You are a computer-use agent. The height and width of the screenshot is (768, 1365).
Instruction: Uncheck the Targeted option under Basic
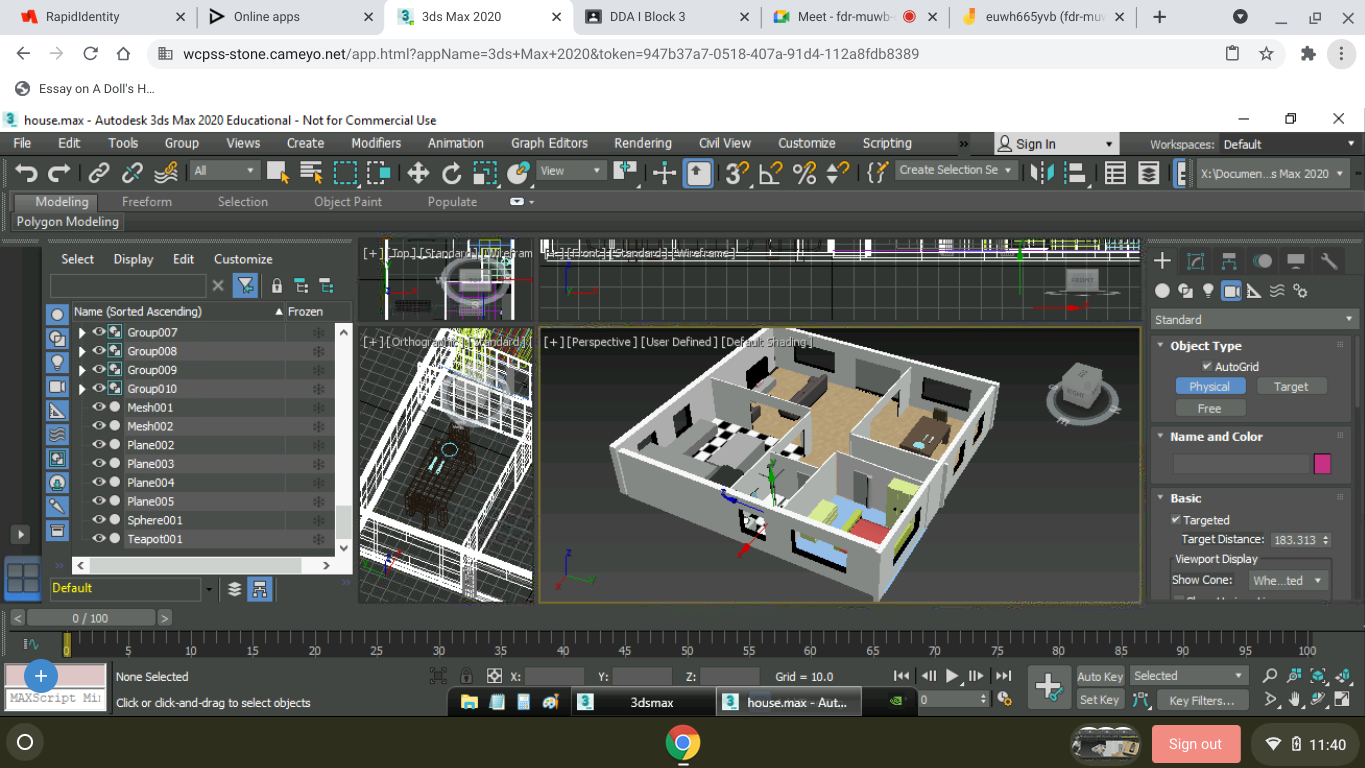coord(1176,519)
